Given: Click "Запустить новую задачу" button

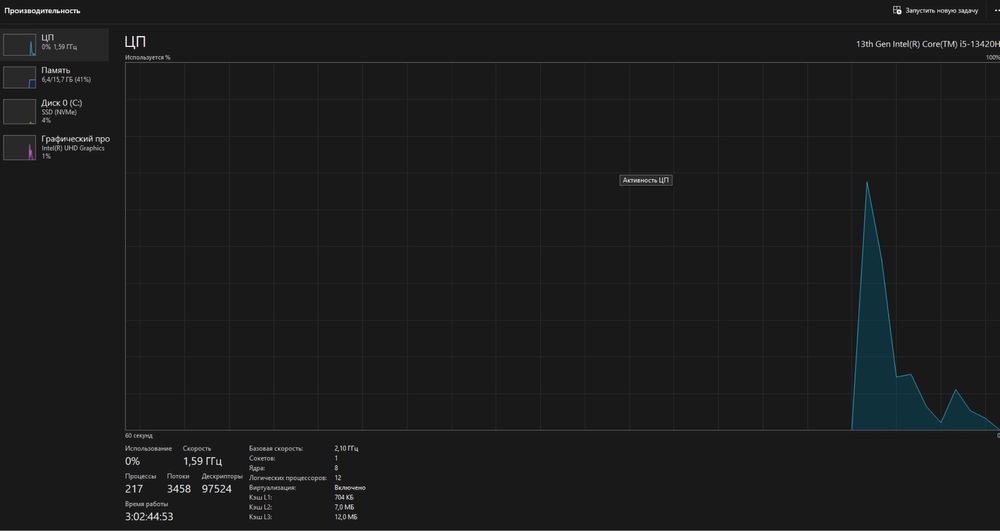Looking at the screenshot, I should point(935,11).
